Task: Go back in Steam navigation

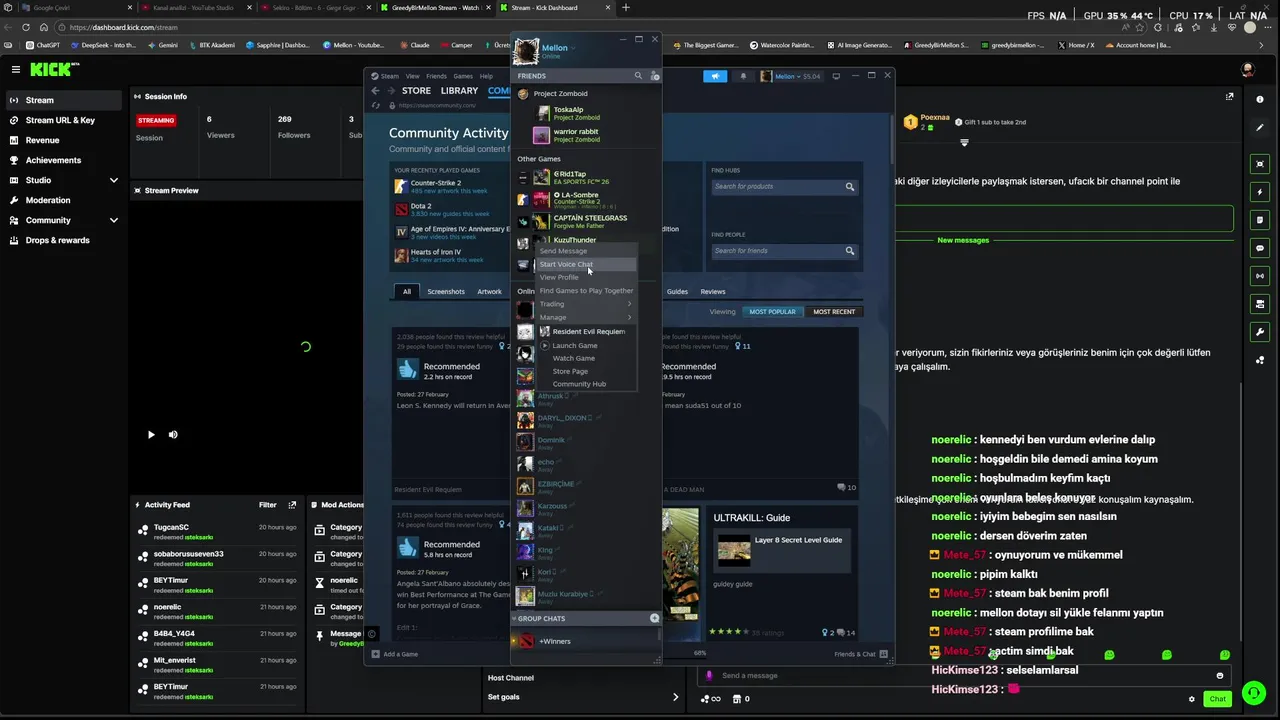Action: point(376,91)
